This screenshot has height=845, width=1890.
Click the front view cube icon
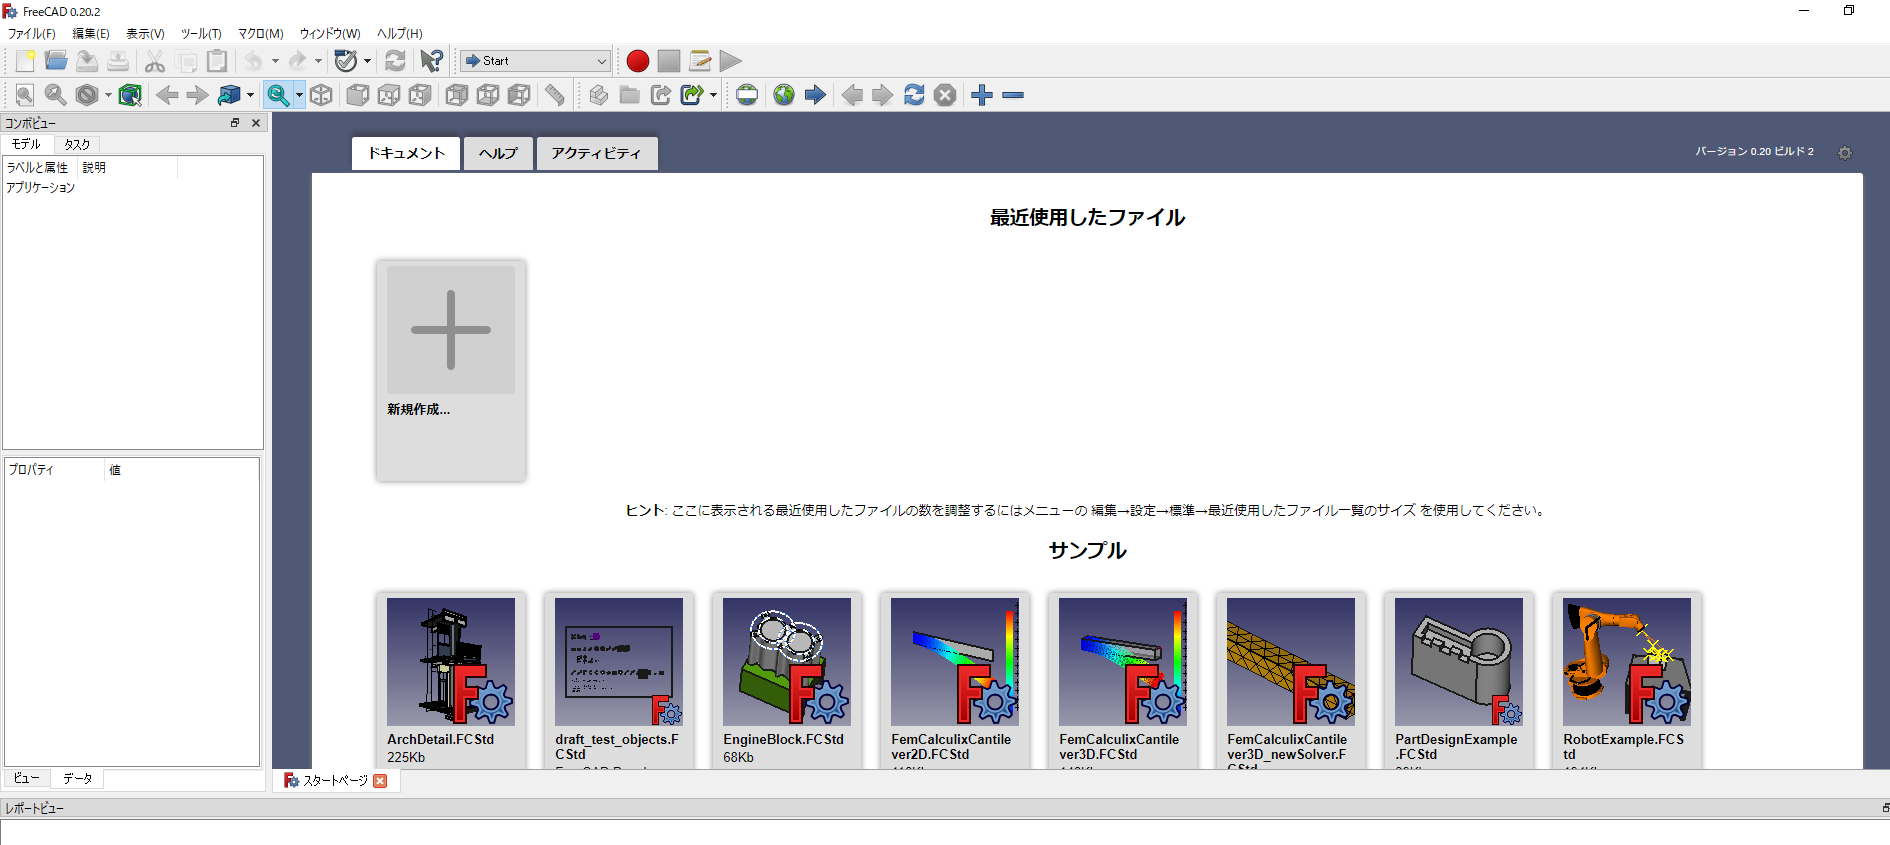357,95
